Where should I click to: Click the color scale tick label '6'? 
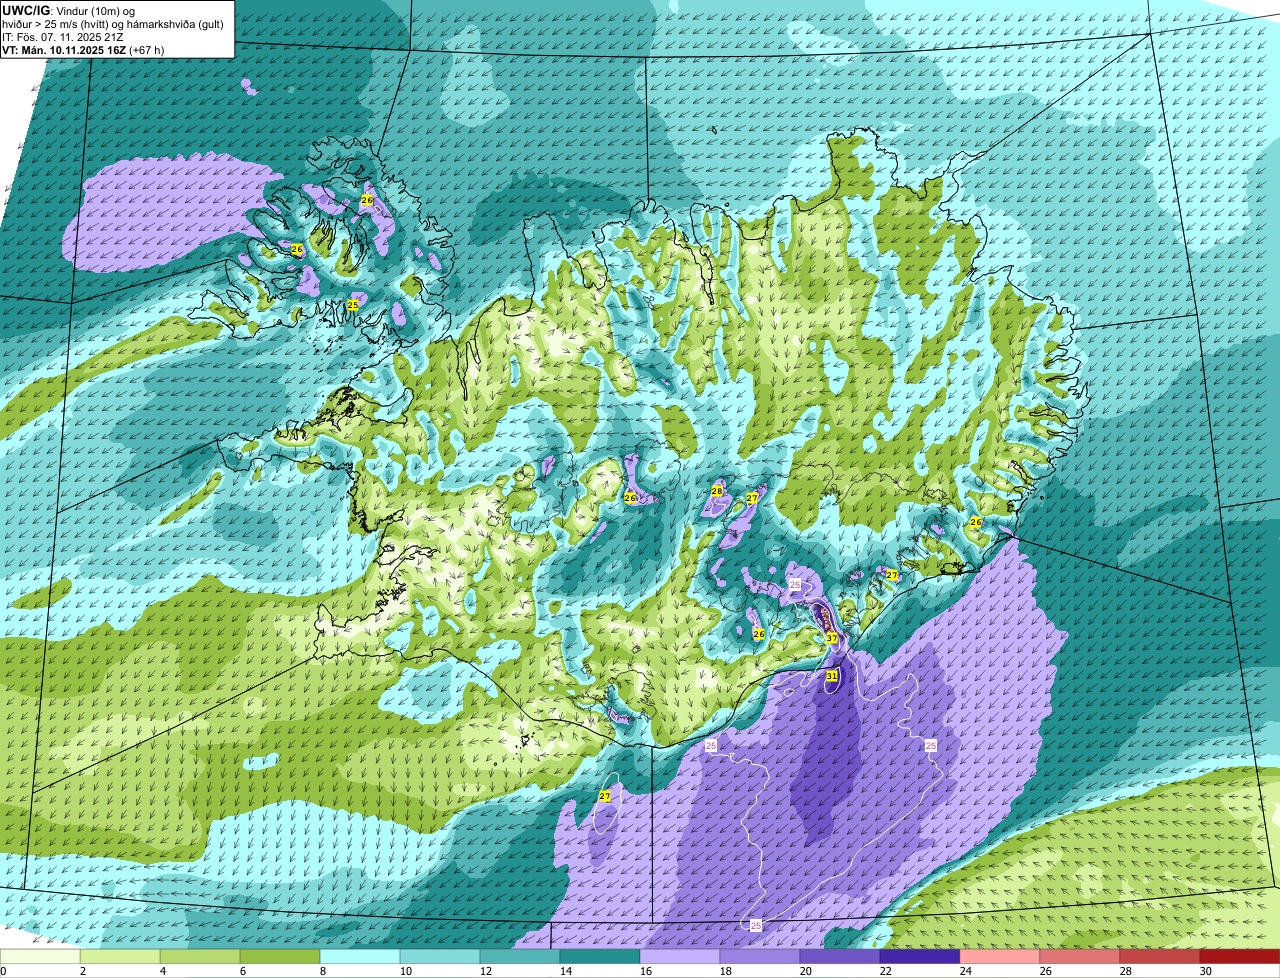tap(242, 971)
